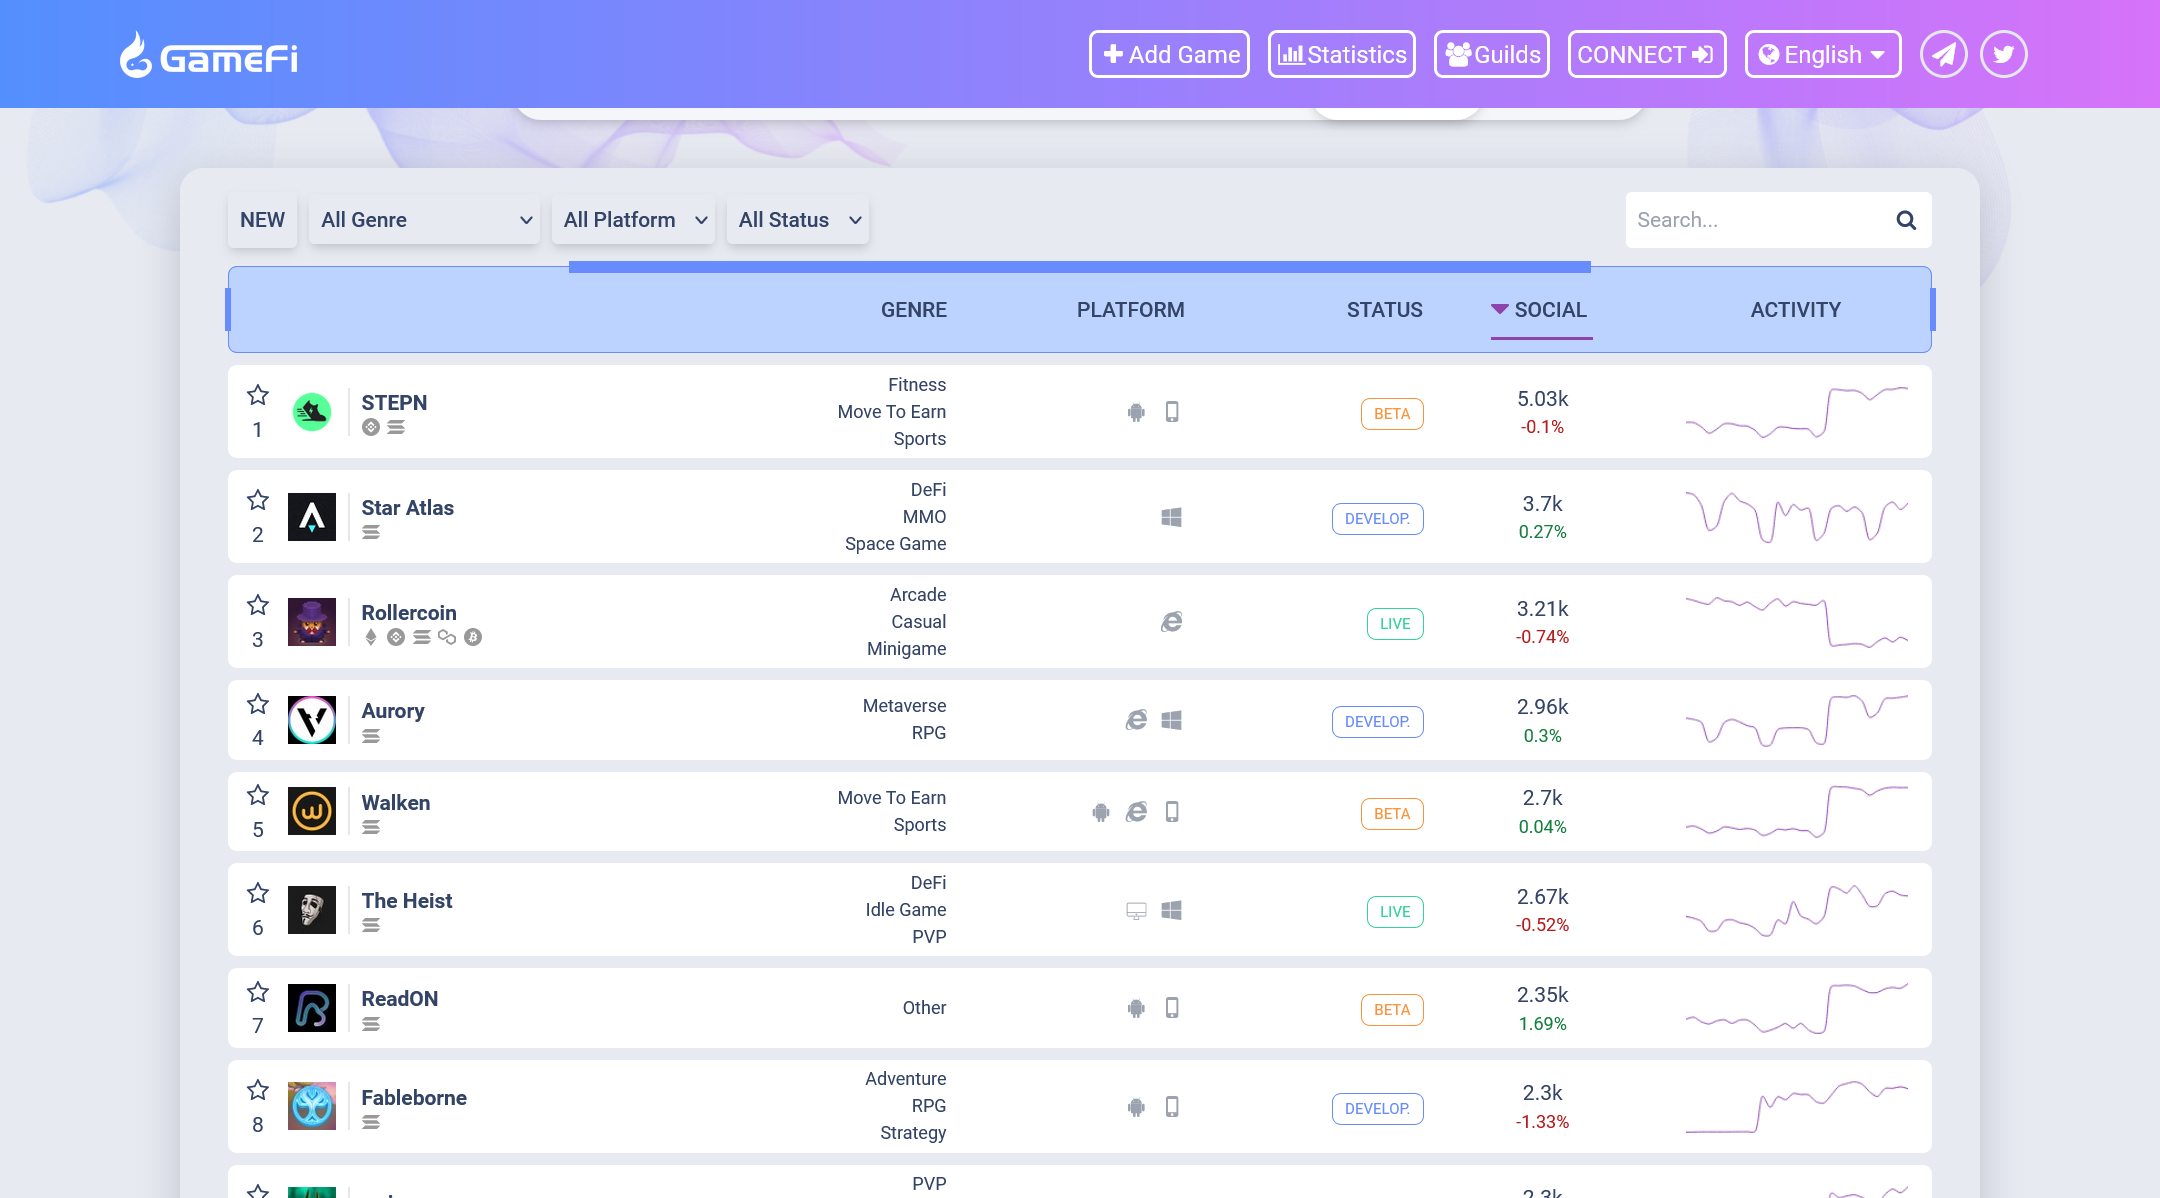
Task: Click the LIVE status badge for Rollercoin
Action: [x=1395, y=624]
